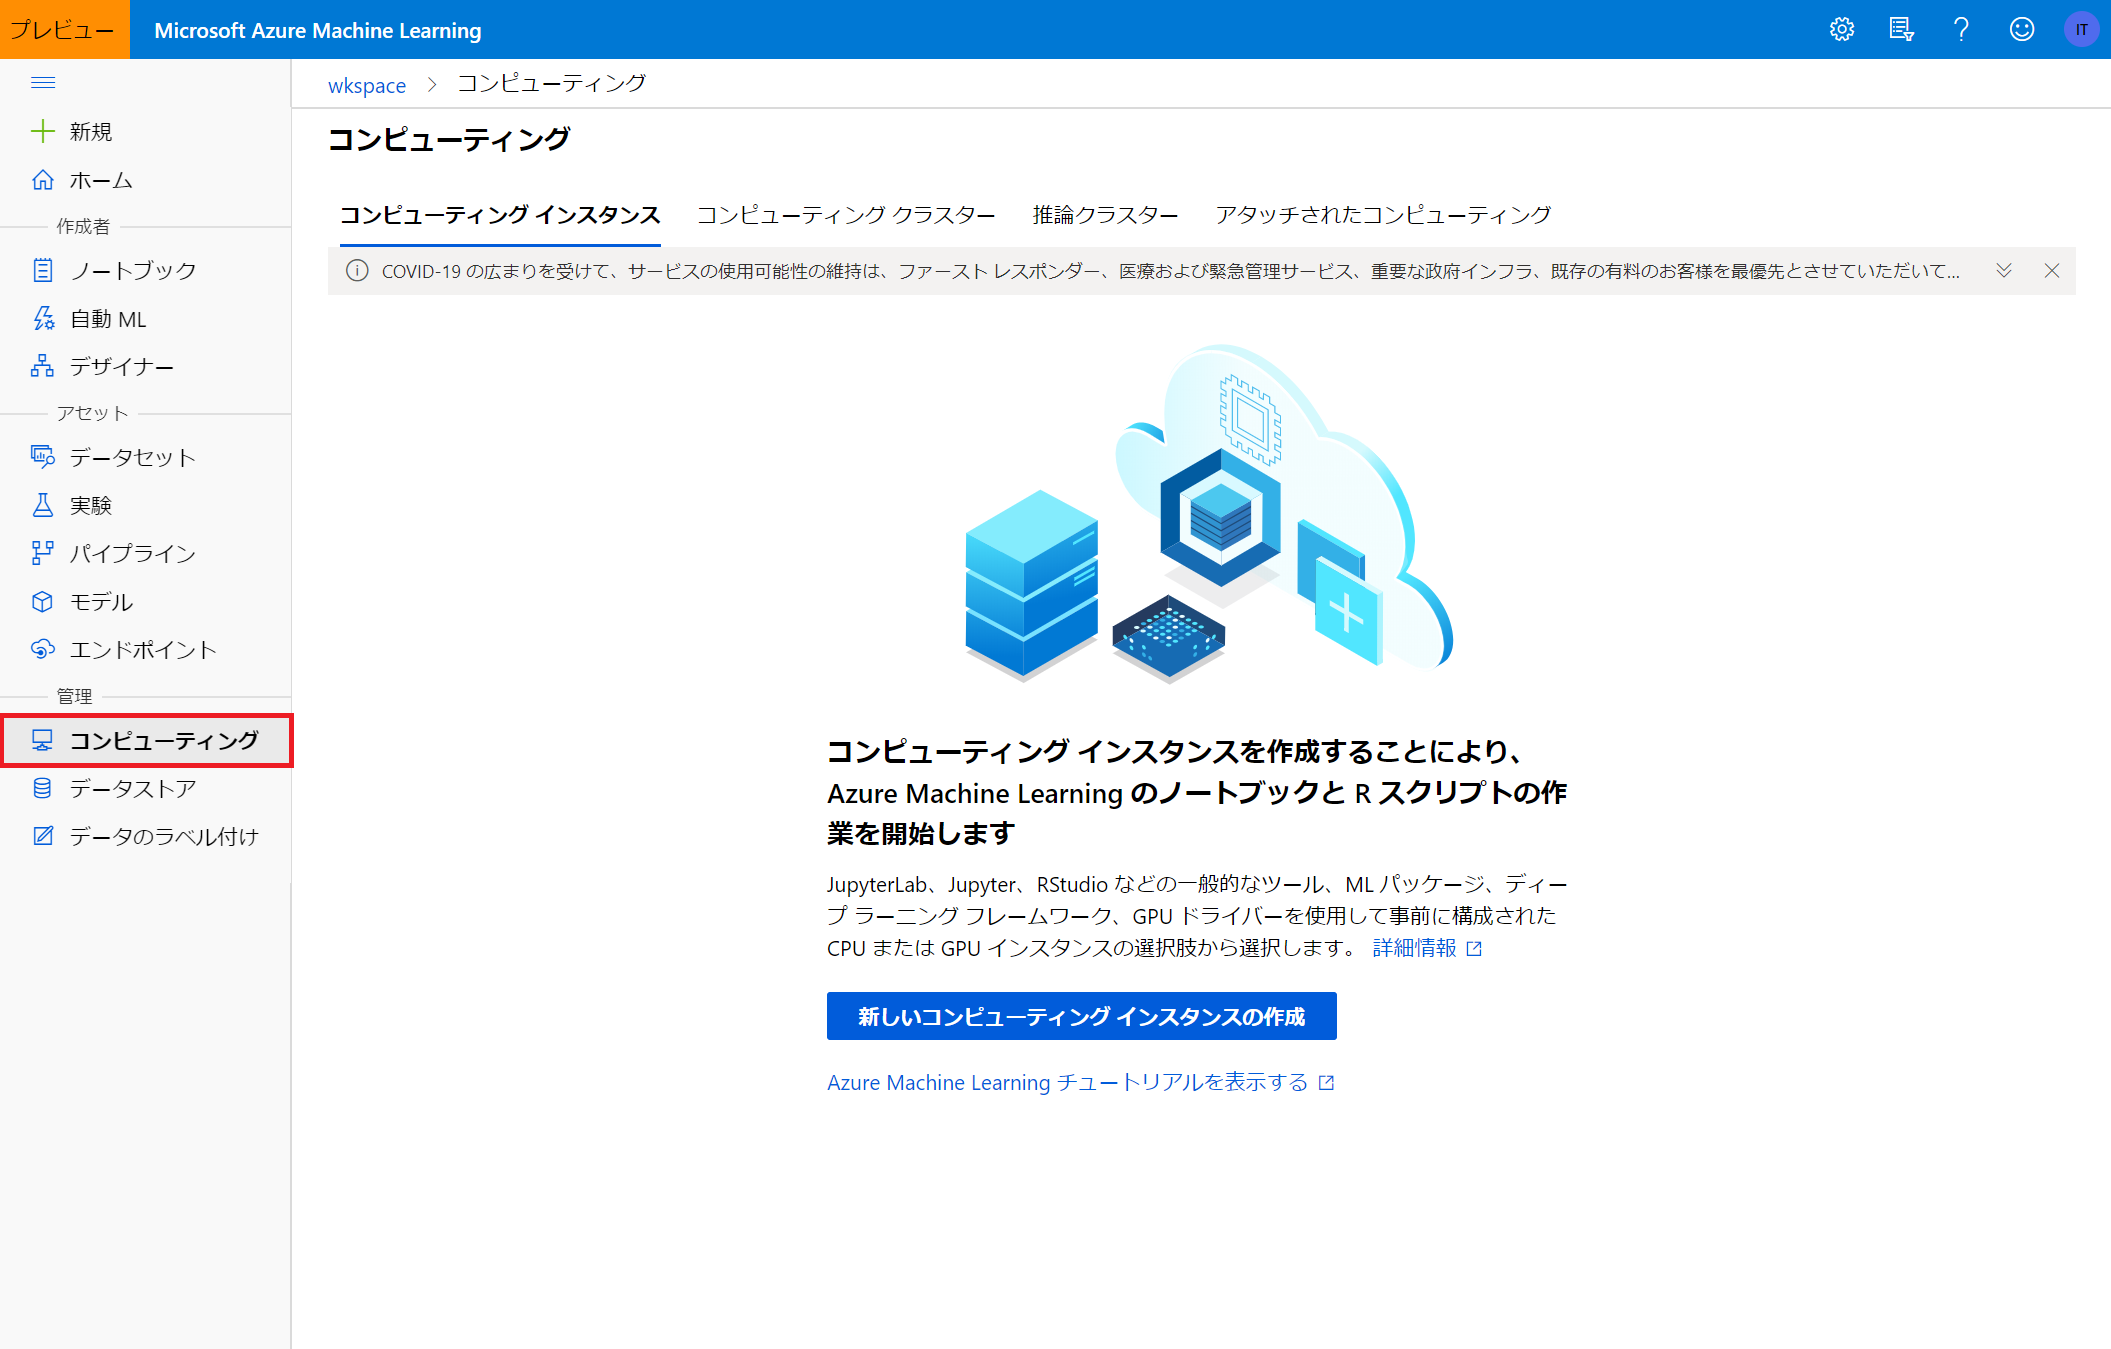The height and width of the screenshot is (1349, 2111).
Task: Open the デザイナー tool
Action: [120, 366]
